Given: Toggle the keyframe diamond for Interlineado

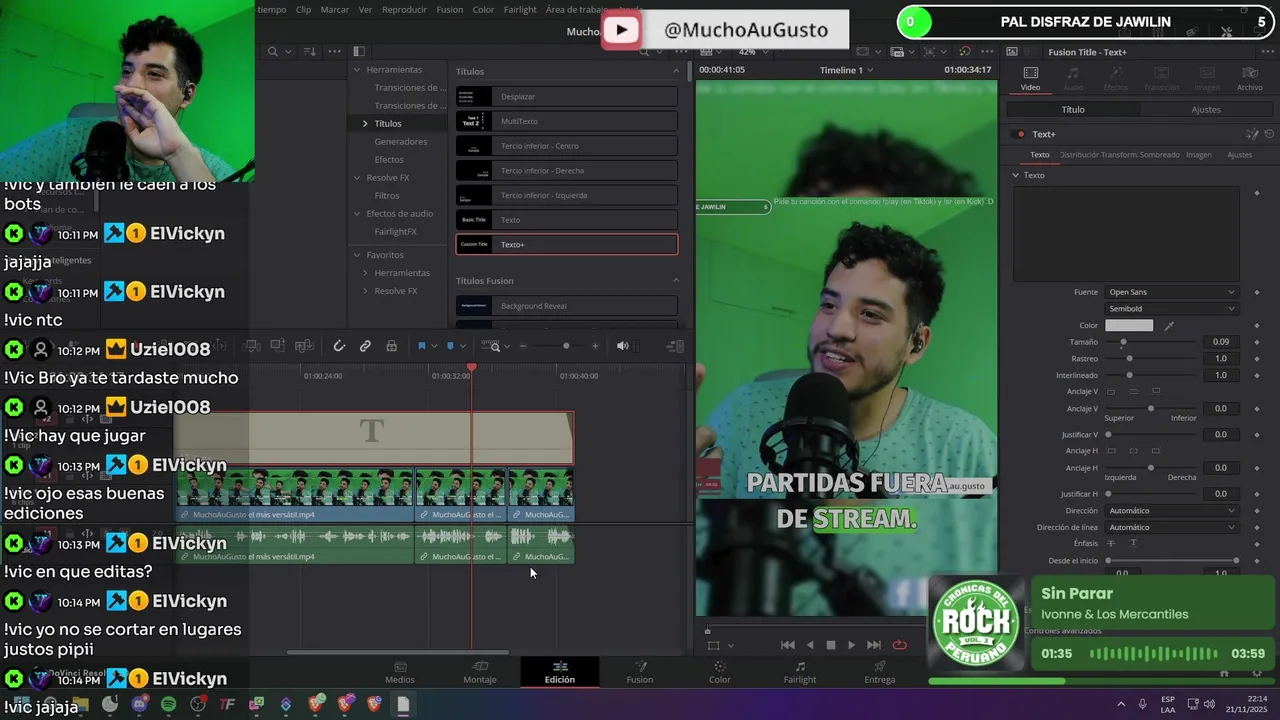Looking at the screenshot, I should (x=1257, y=375).
